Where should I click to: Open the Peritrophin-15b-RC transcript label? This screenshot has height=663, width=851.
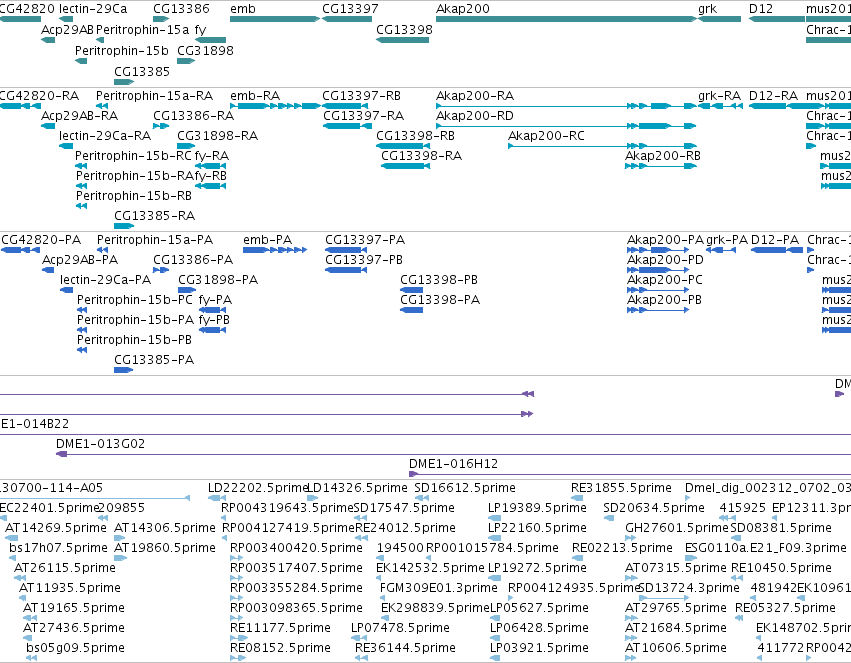click(134, 156)
